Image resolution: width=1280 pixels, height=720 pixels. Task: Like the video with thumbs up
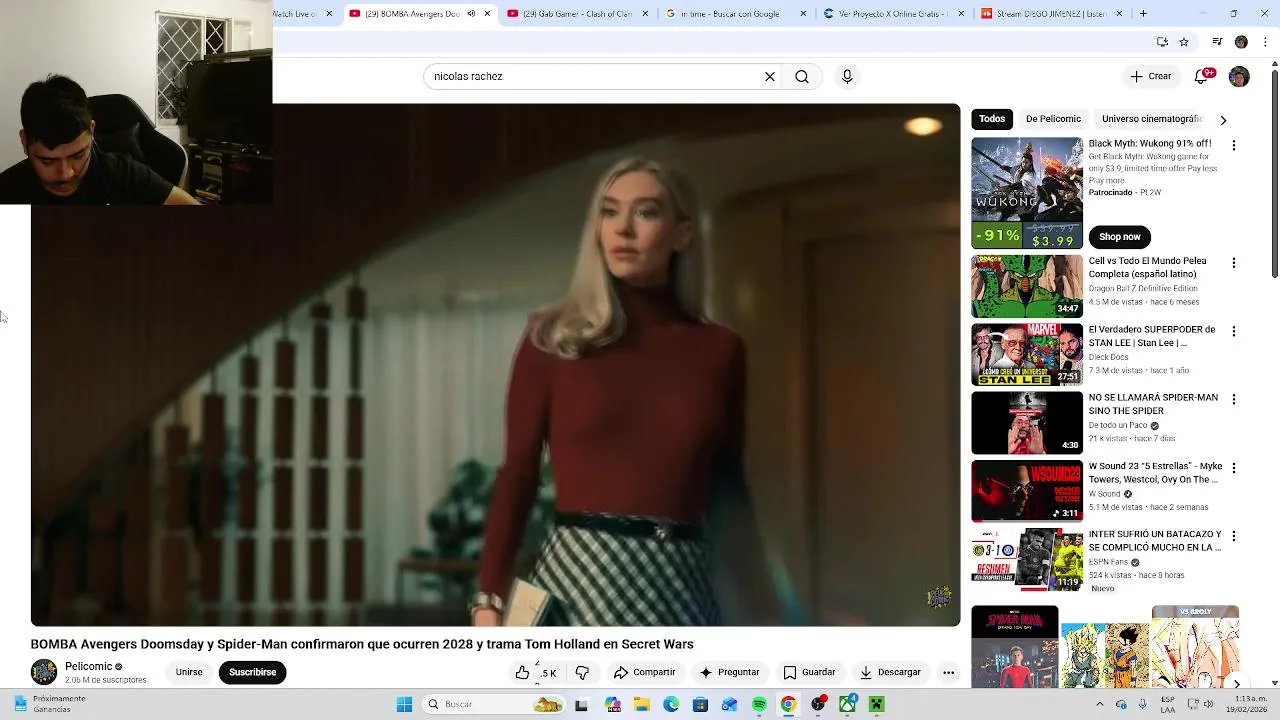(x=534, y=672)
